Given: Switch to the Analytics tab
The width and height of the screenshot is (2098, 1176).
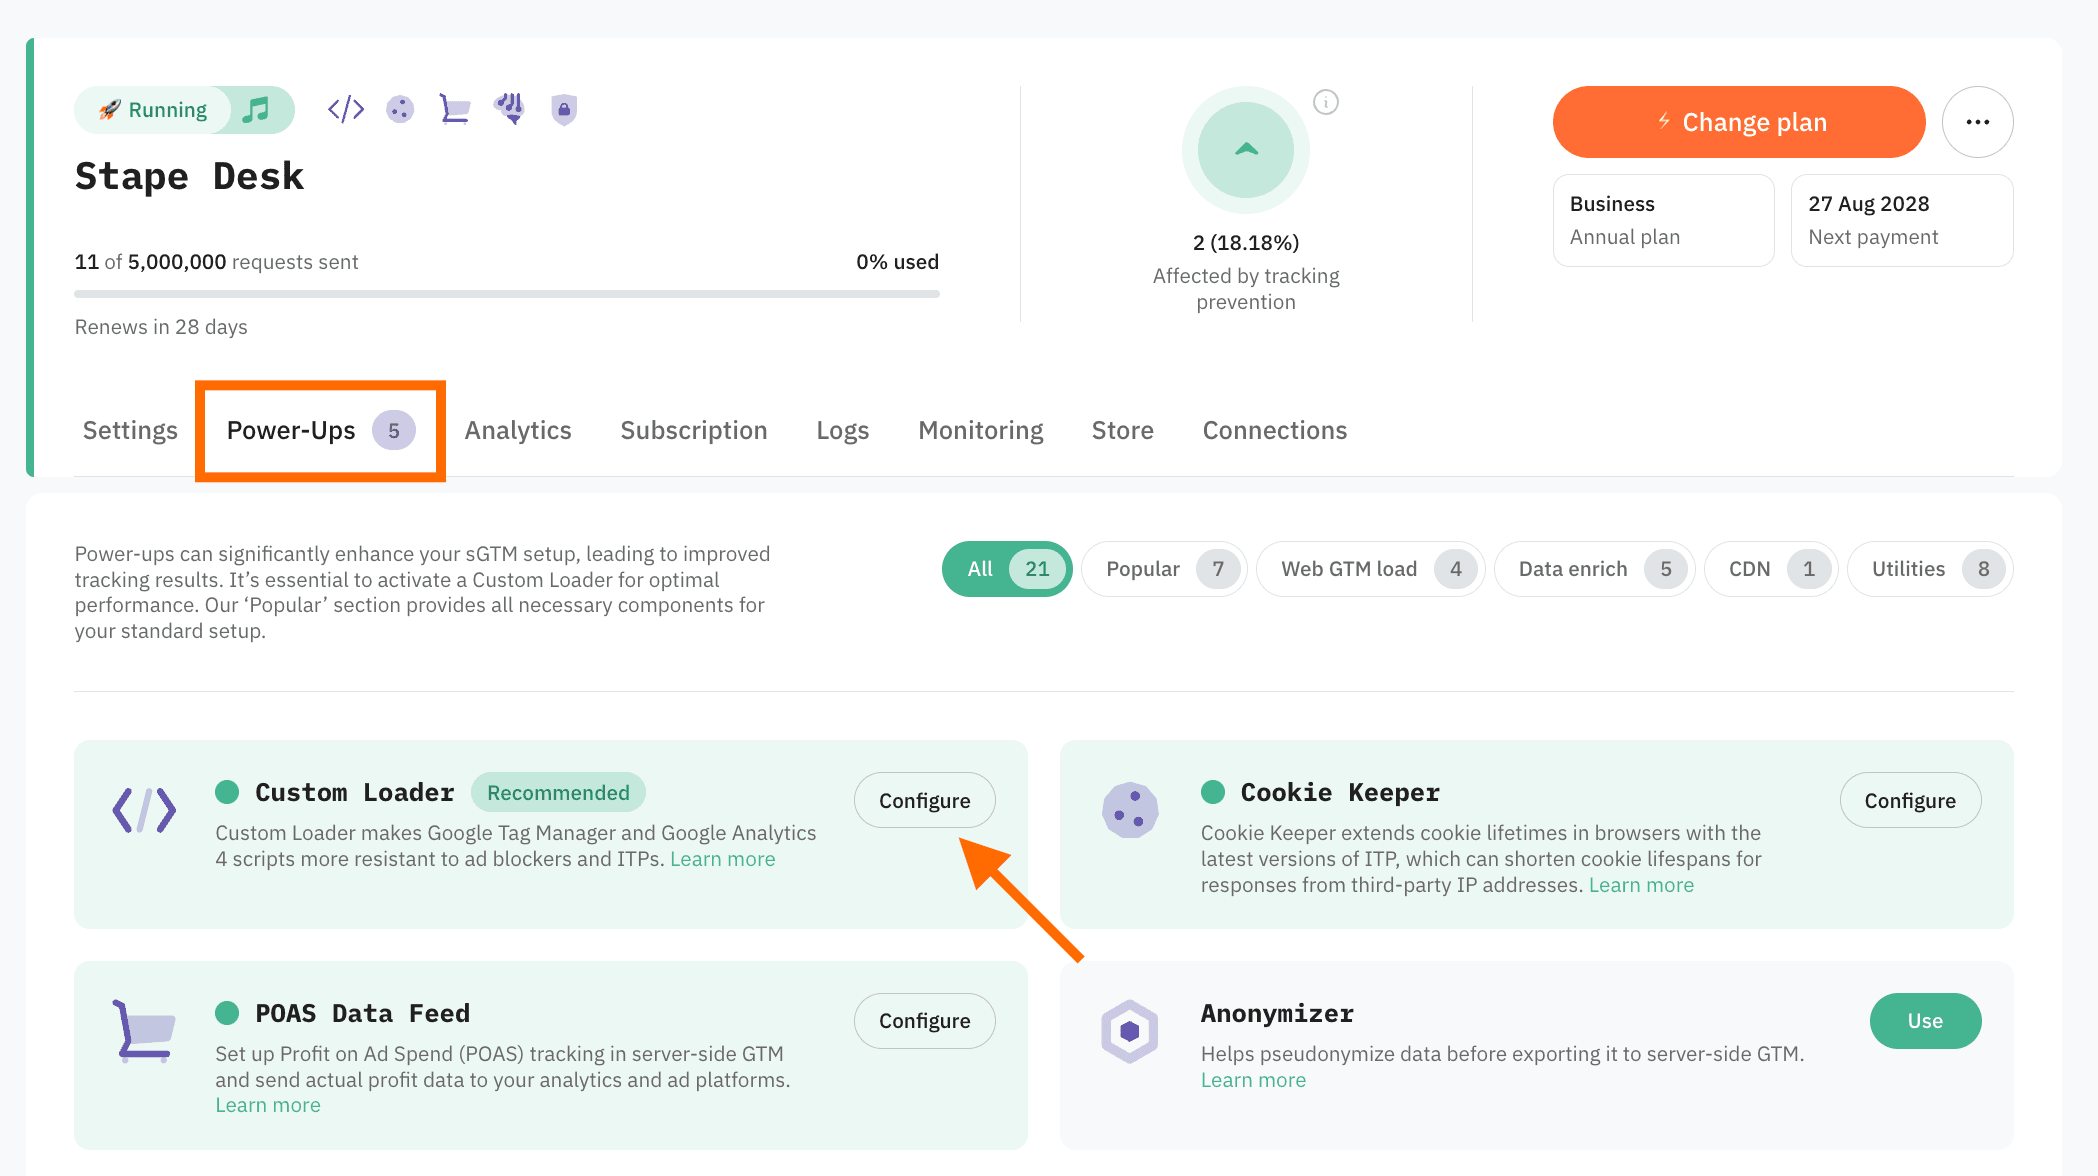Looking at the screenshot, I should [518, 430].
